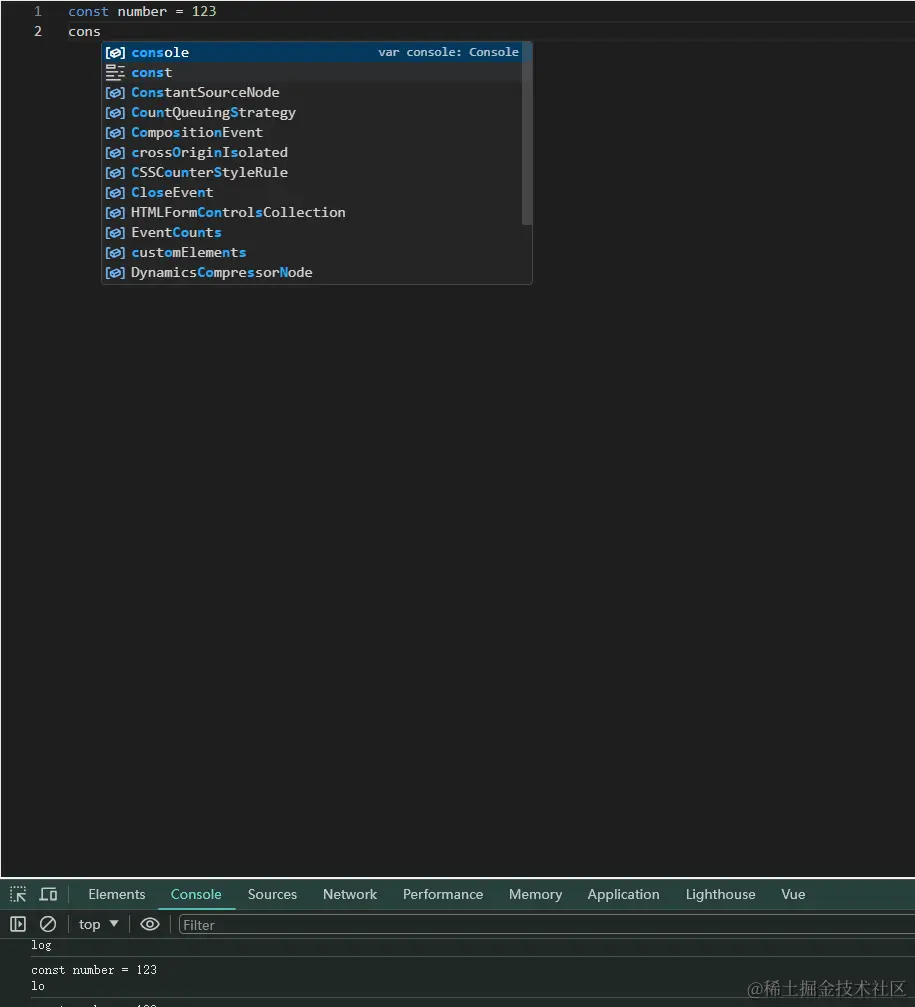Choose HTMLFormControlsCollection suggestion
The height and width of the screenshot is (1007, 915).
(313, 212)
